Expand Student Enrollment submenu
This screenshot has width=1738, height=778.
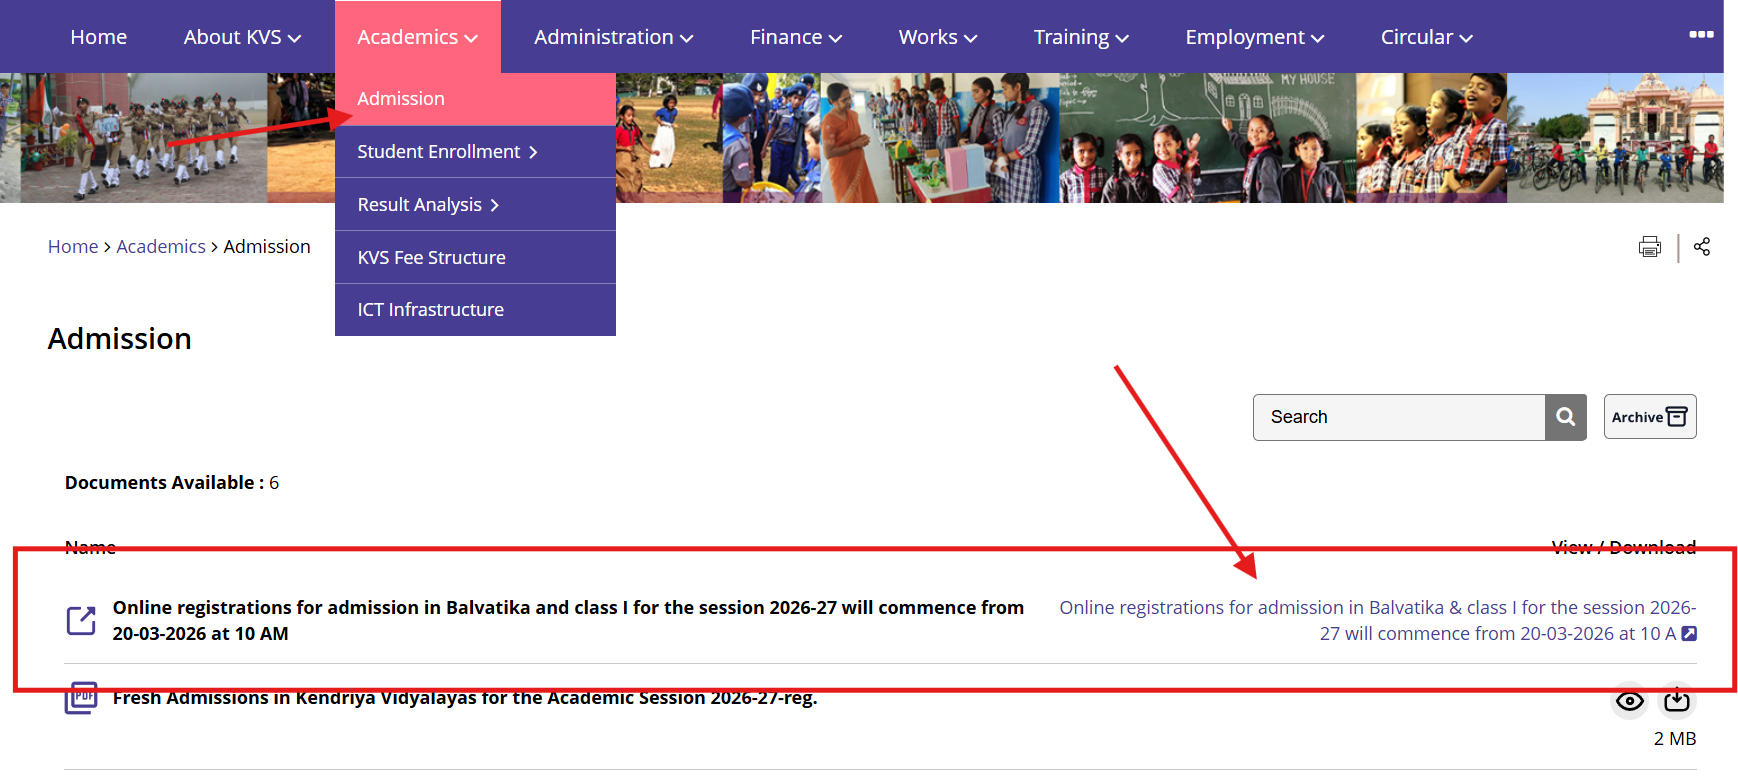pos(475,152)
